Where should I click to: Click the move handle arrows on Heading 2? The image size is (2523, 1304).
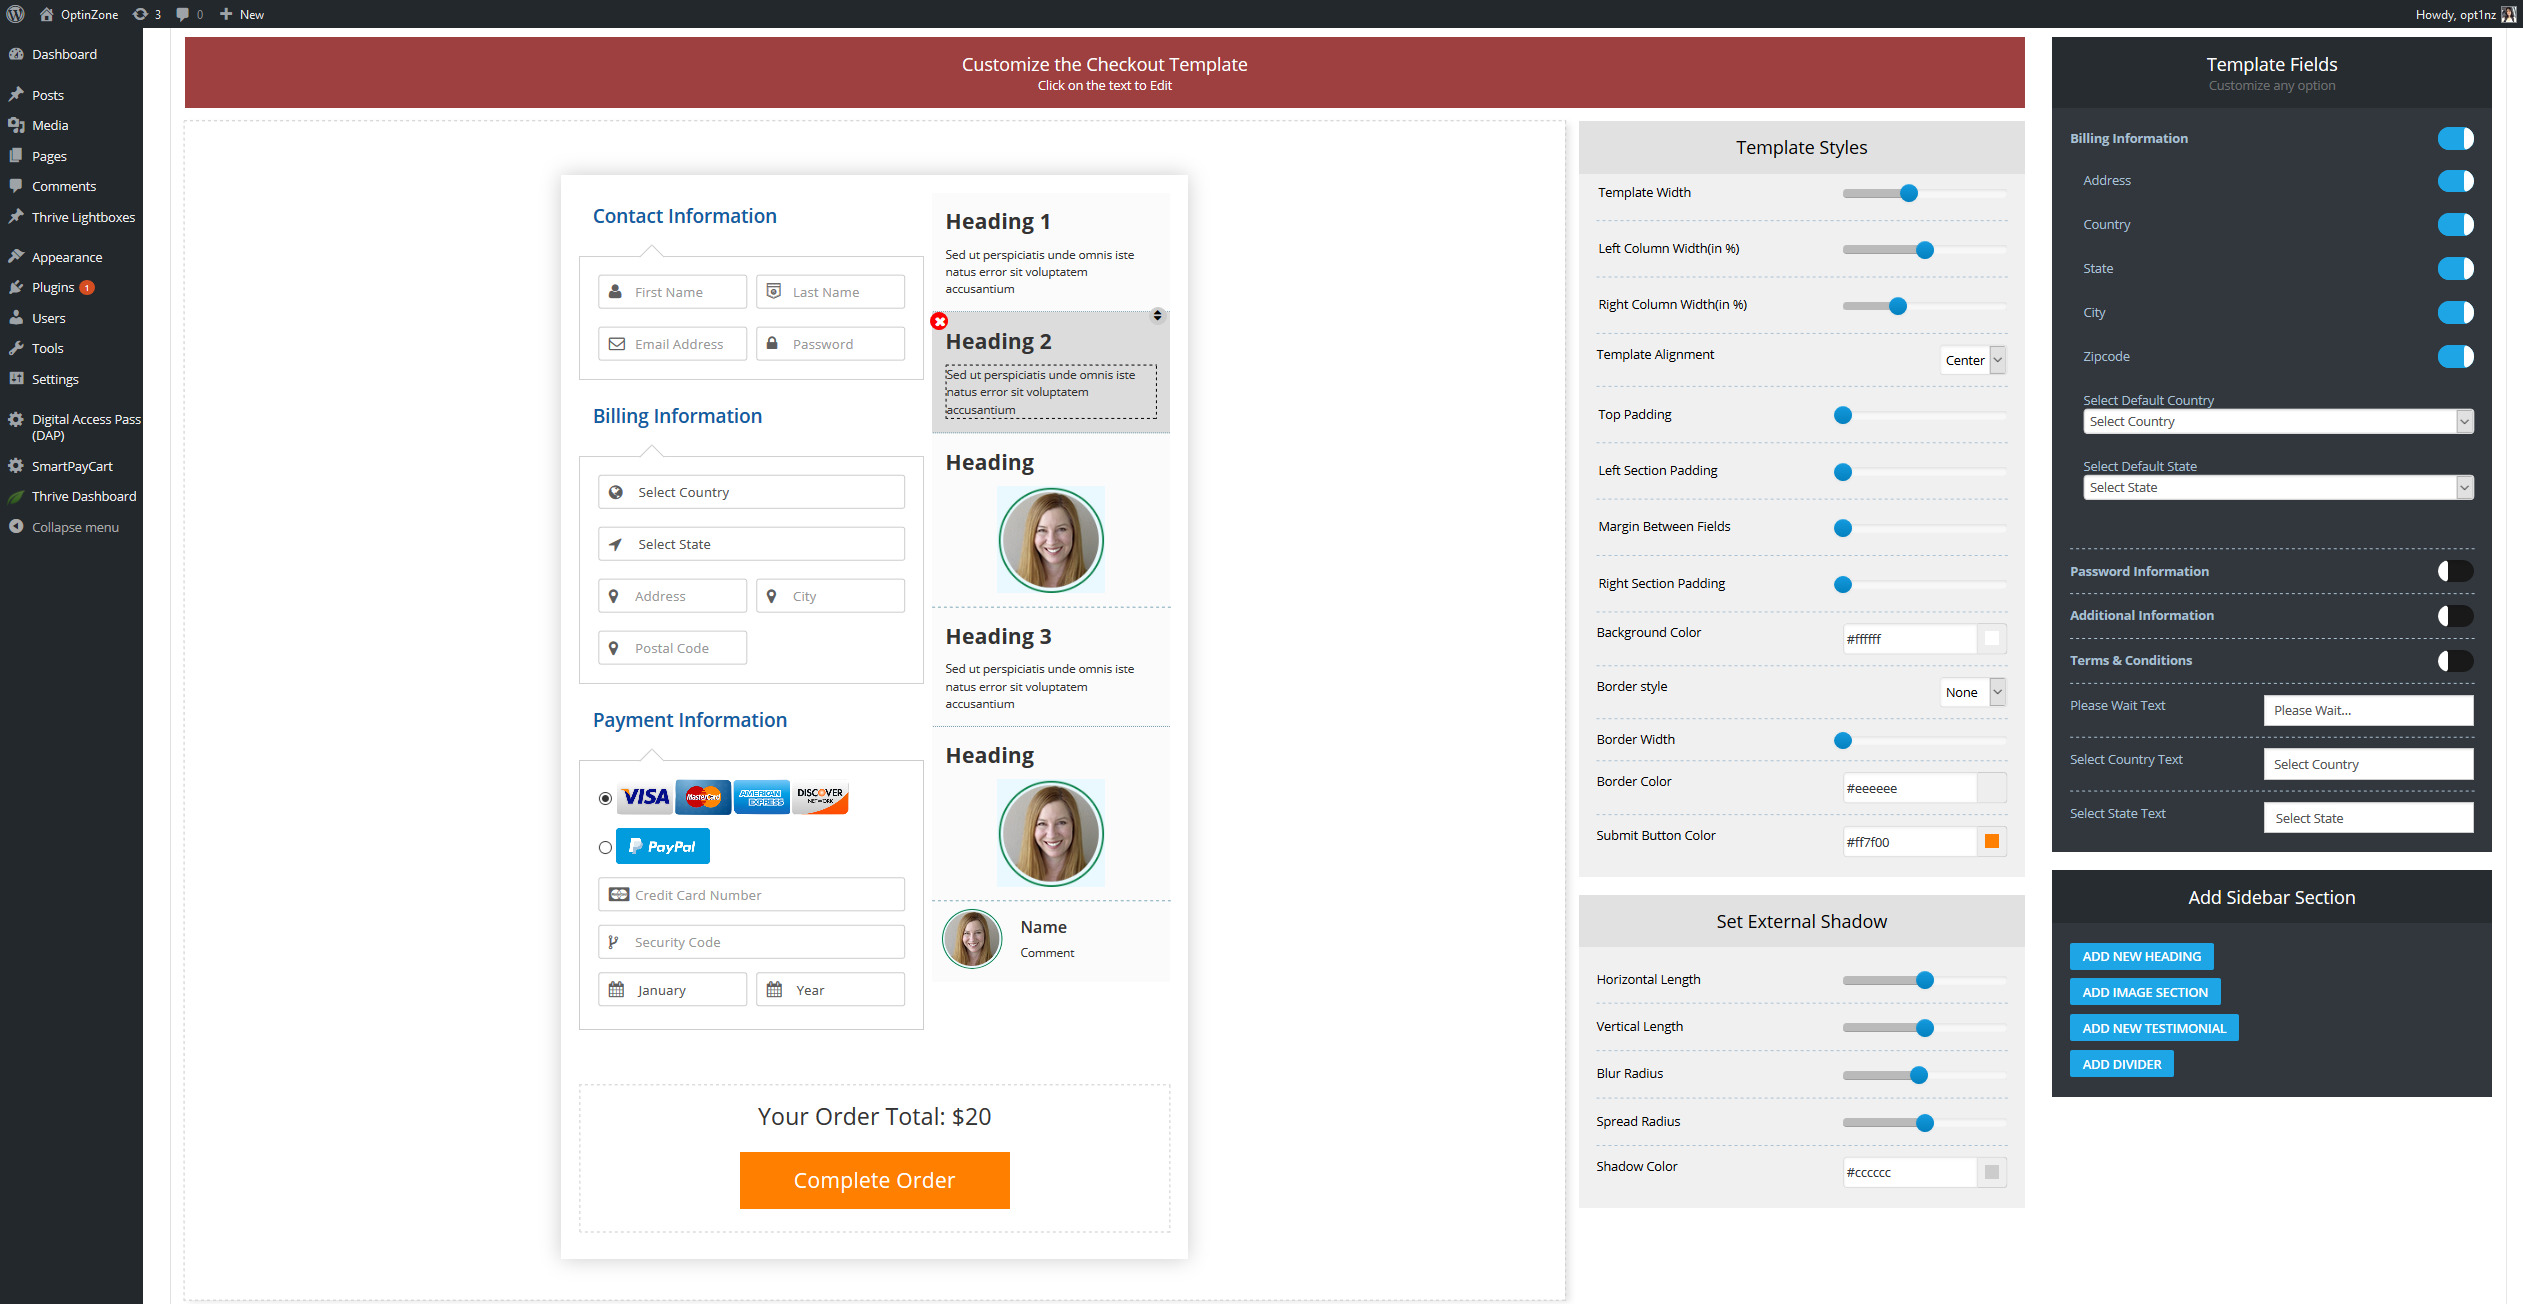(1157, 315)
